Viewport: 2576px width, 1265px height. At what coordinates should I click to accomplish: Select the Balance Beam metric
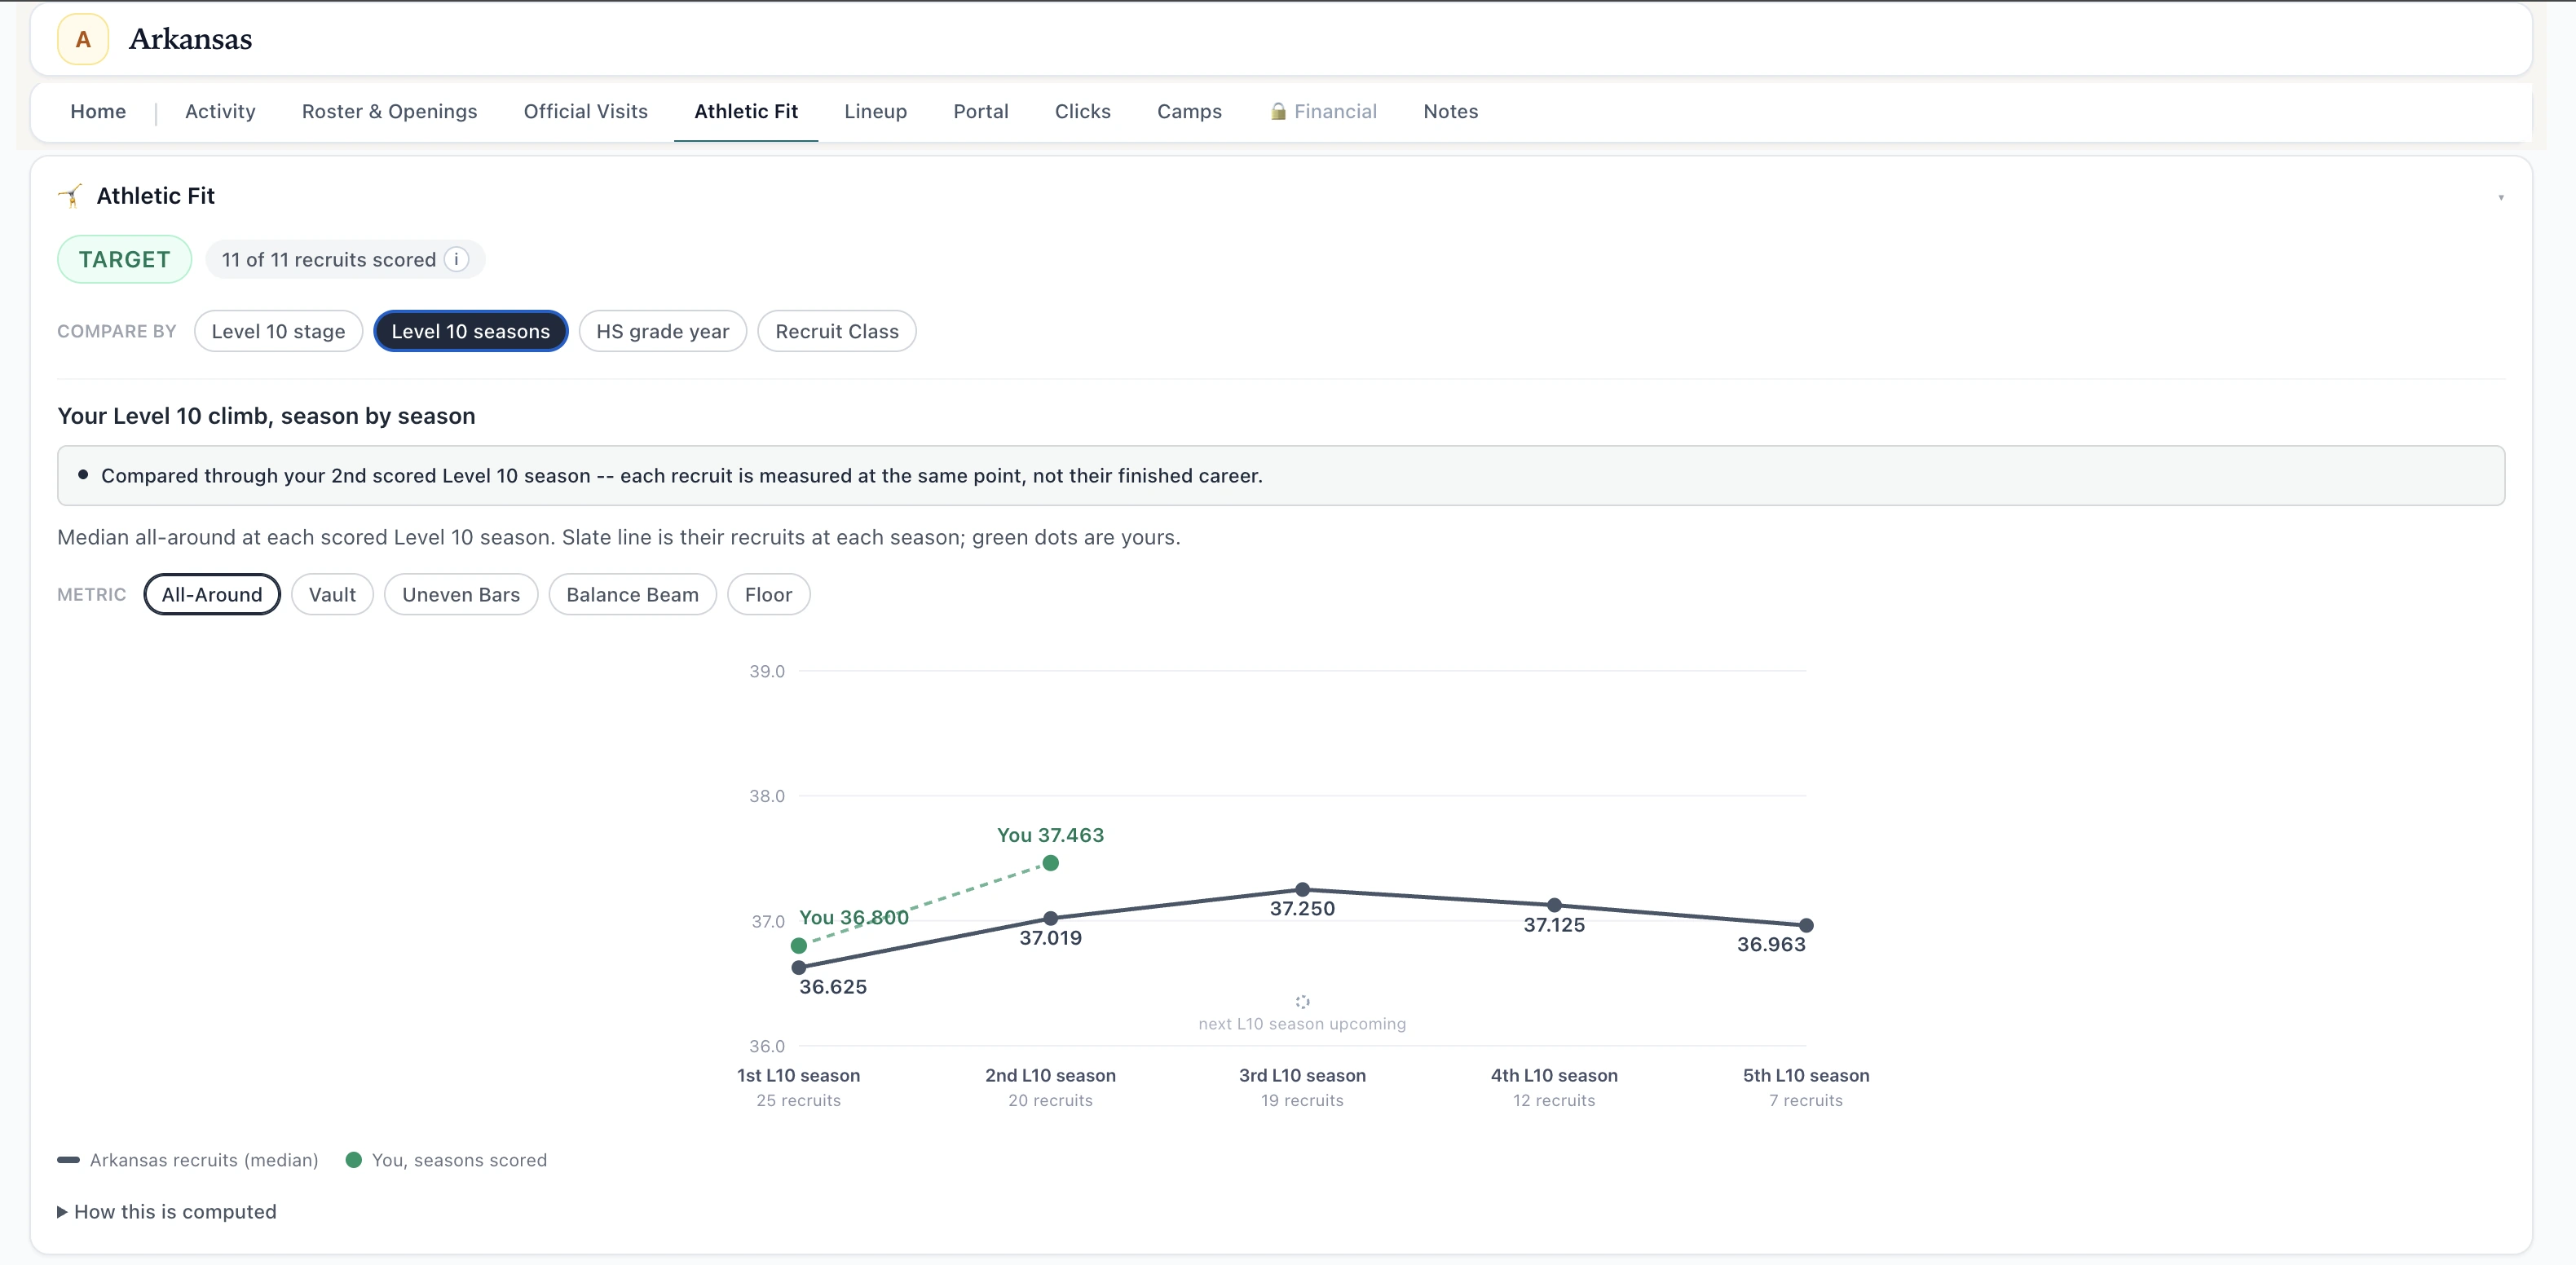(632, 594)
